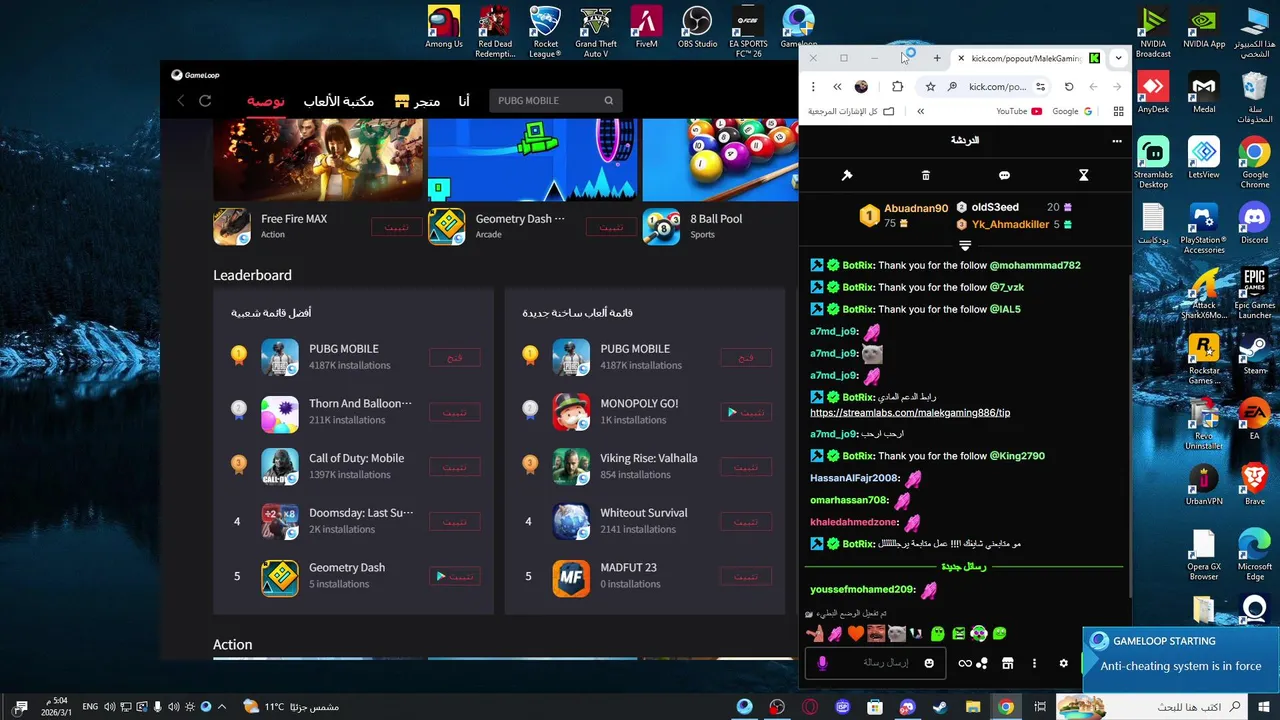1280x720 pixels.
Task: Expand bookmarks bar overflow chevron
Action: (x=920, y=111)
